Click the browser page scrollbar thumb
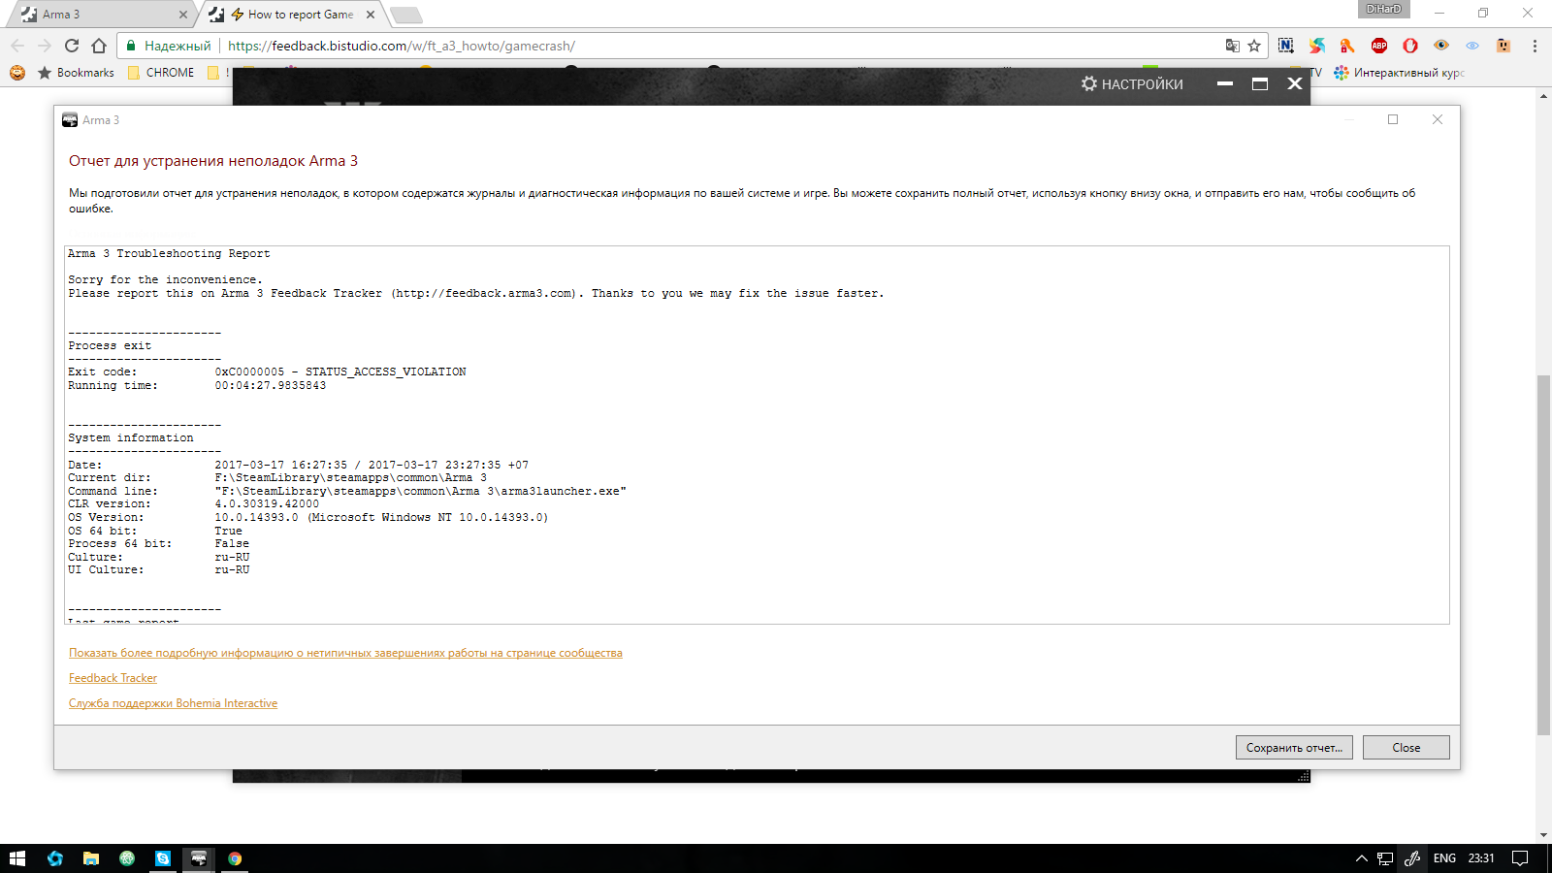1552x873 pixels. [x=1544, y=555]
